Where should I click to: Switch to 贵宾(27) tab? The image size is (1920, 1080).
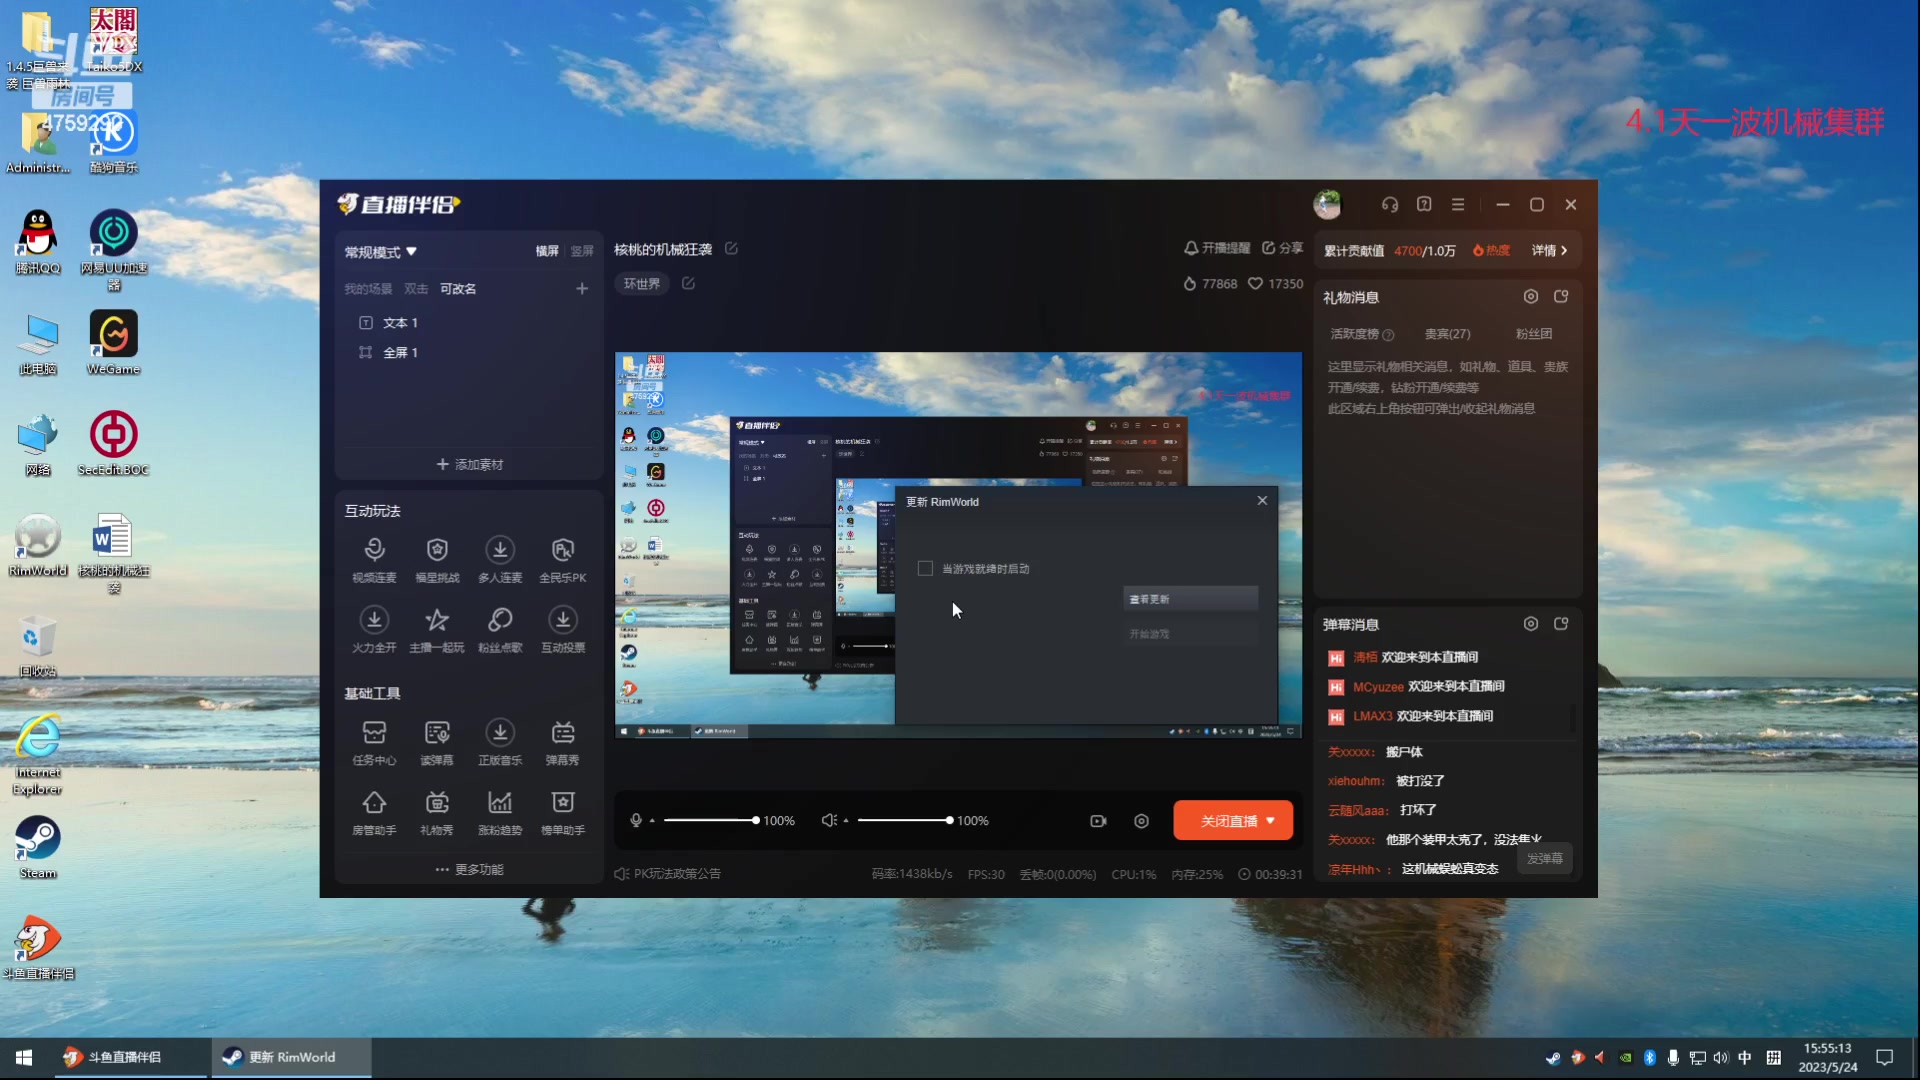(1447, 334)
